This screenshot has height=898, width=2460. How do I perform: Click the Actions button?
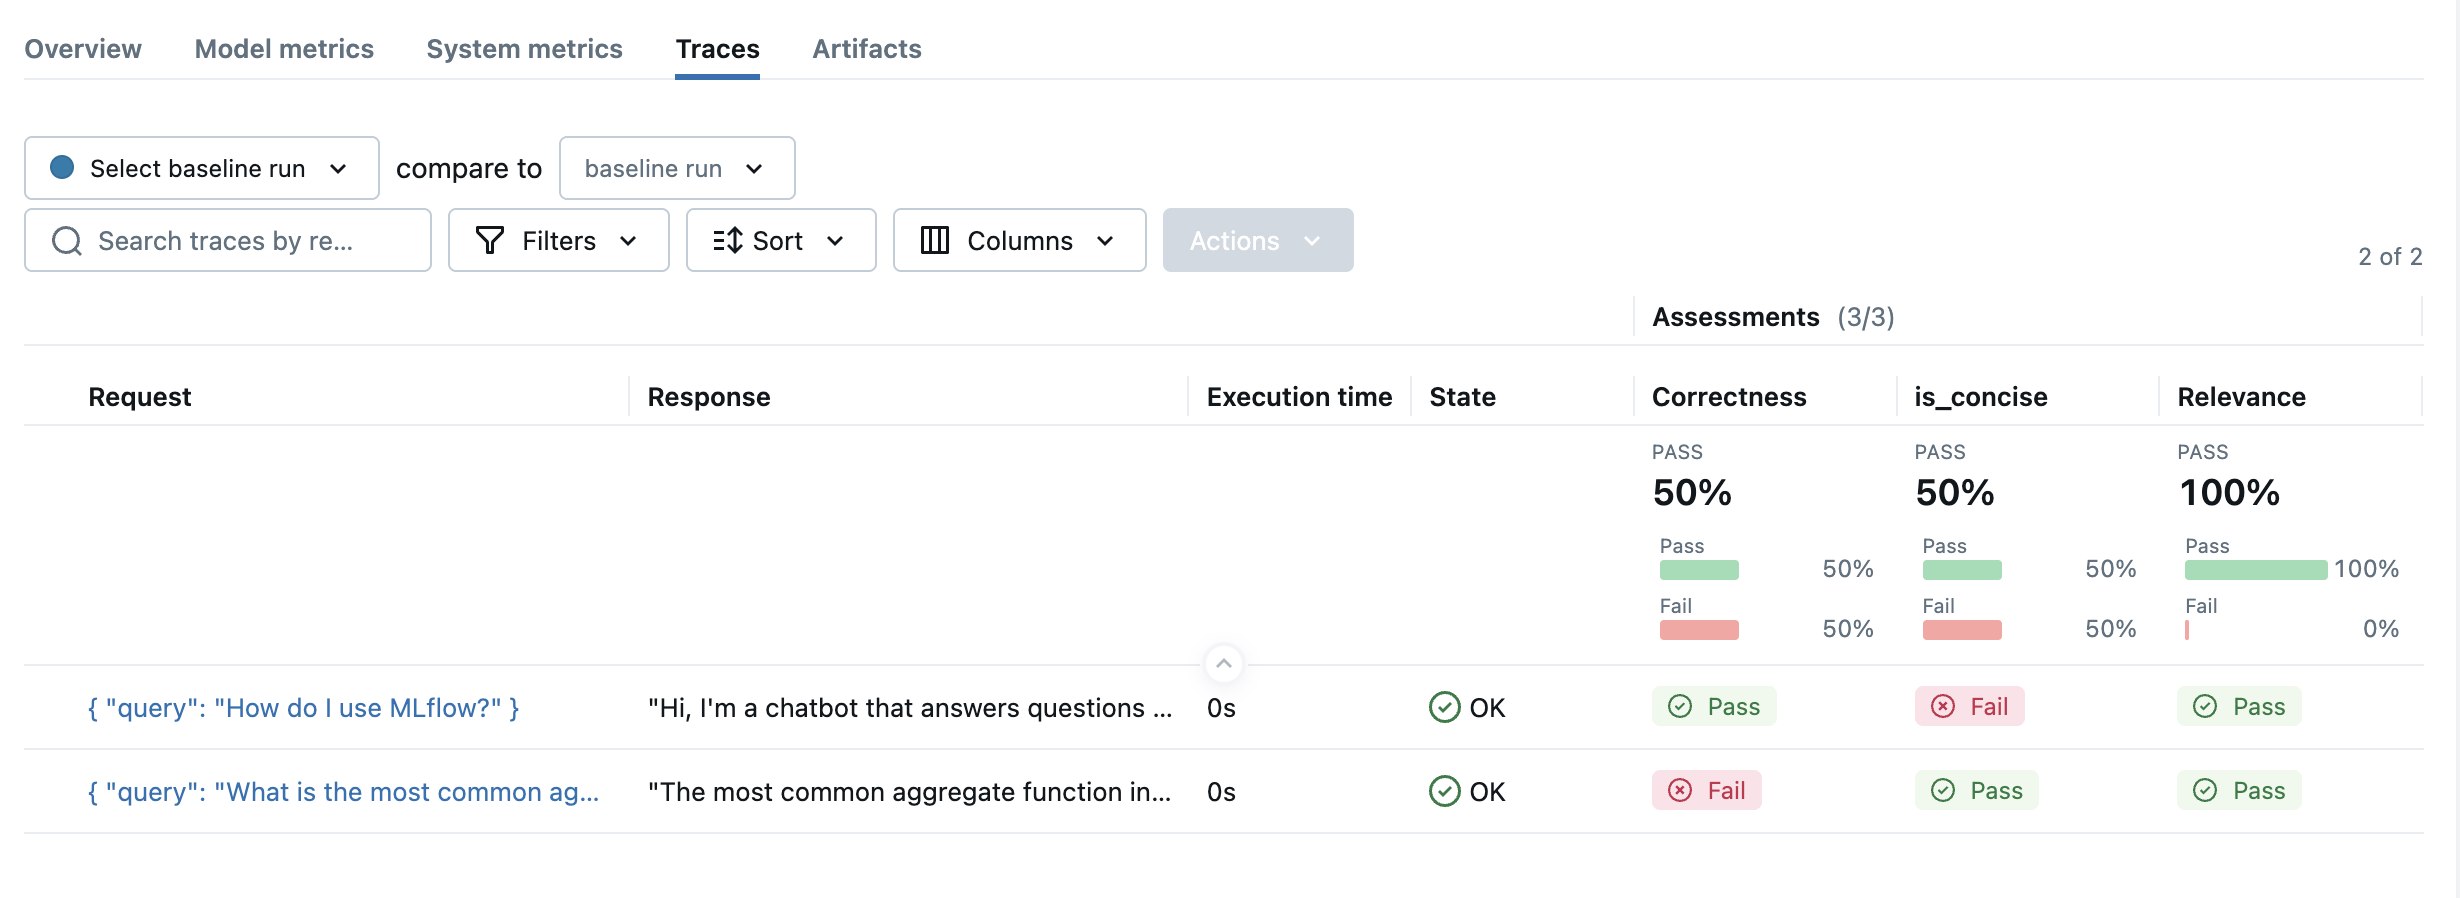pos(1257,241)
